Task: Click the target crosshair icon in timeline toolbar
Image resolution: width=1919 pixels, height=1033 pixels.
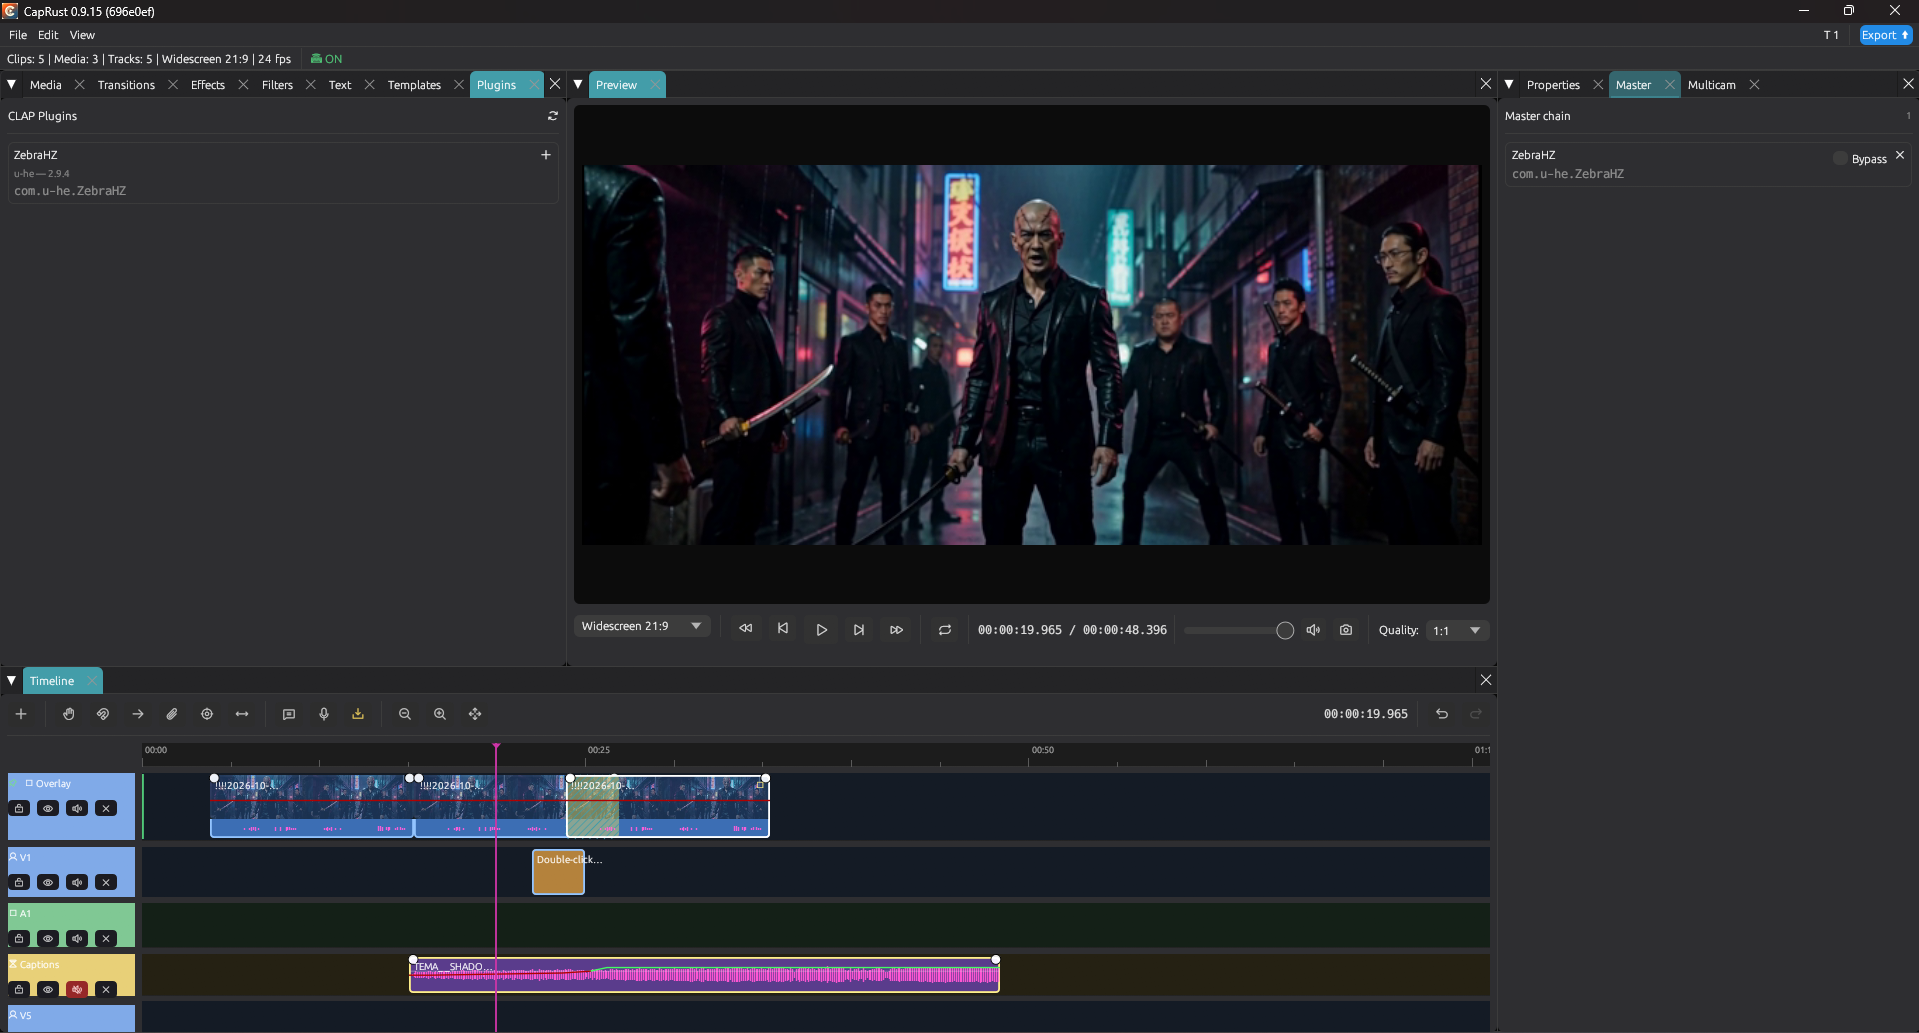Action: click(207, 714)
